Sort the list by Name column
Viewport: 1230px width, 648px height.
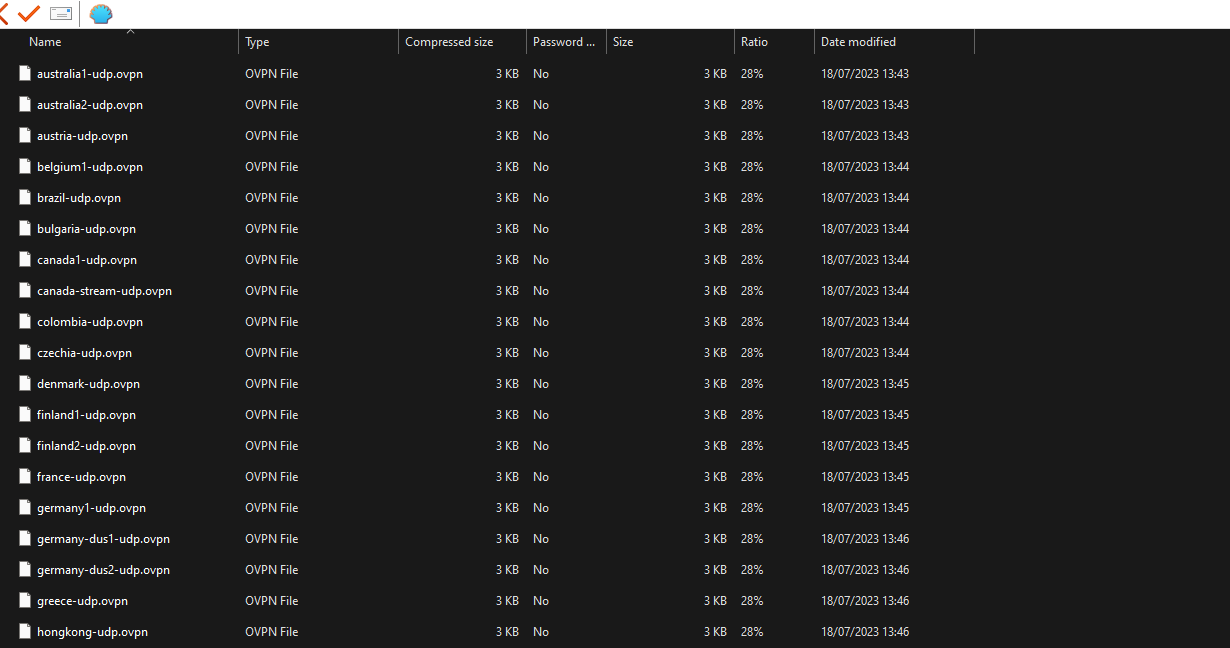point(45,41)
